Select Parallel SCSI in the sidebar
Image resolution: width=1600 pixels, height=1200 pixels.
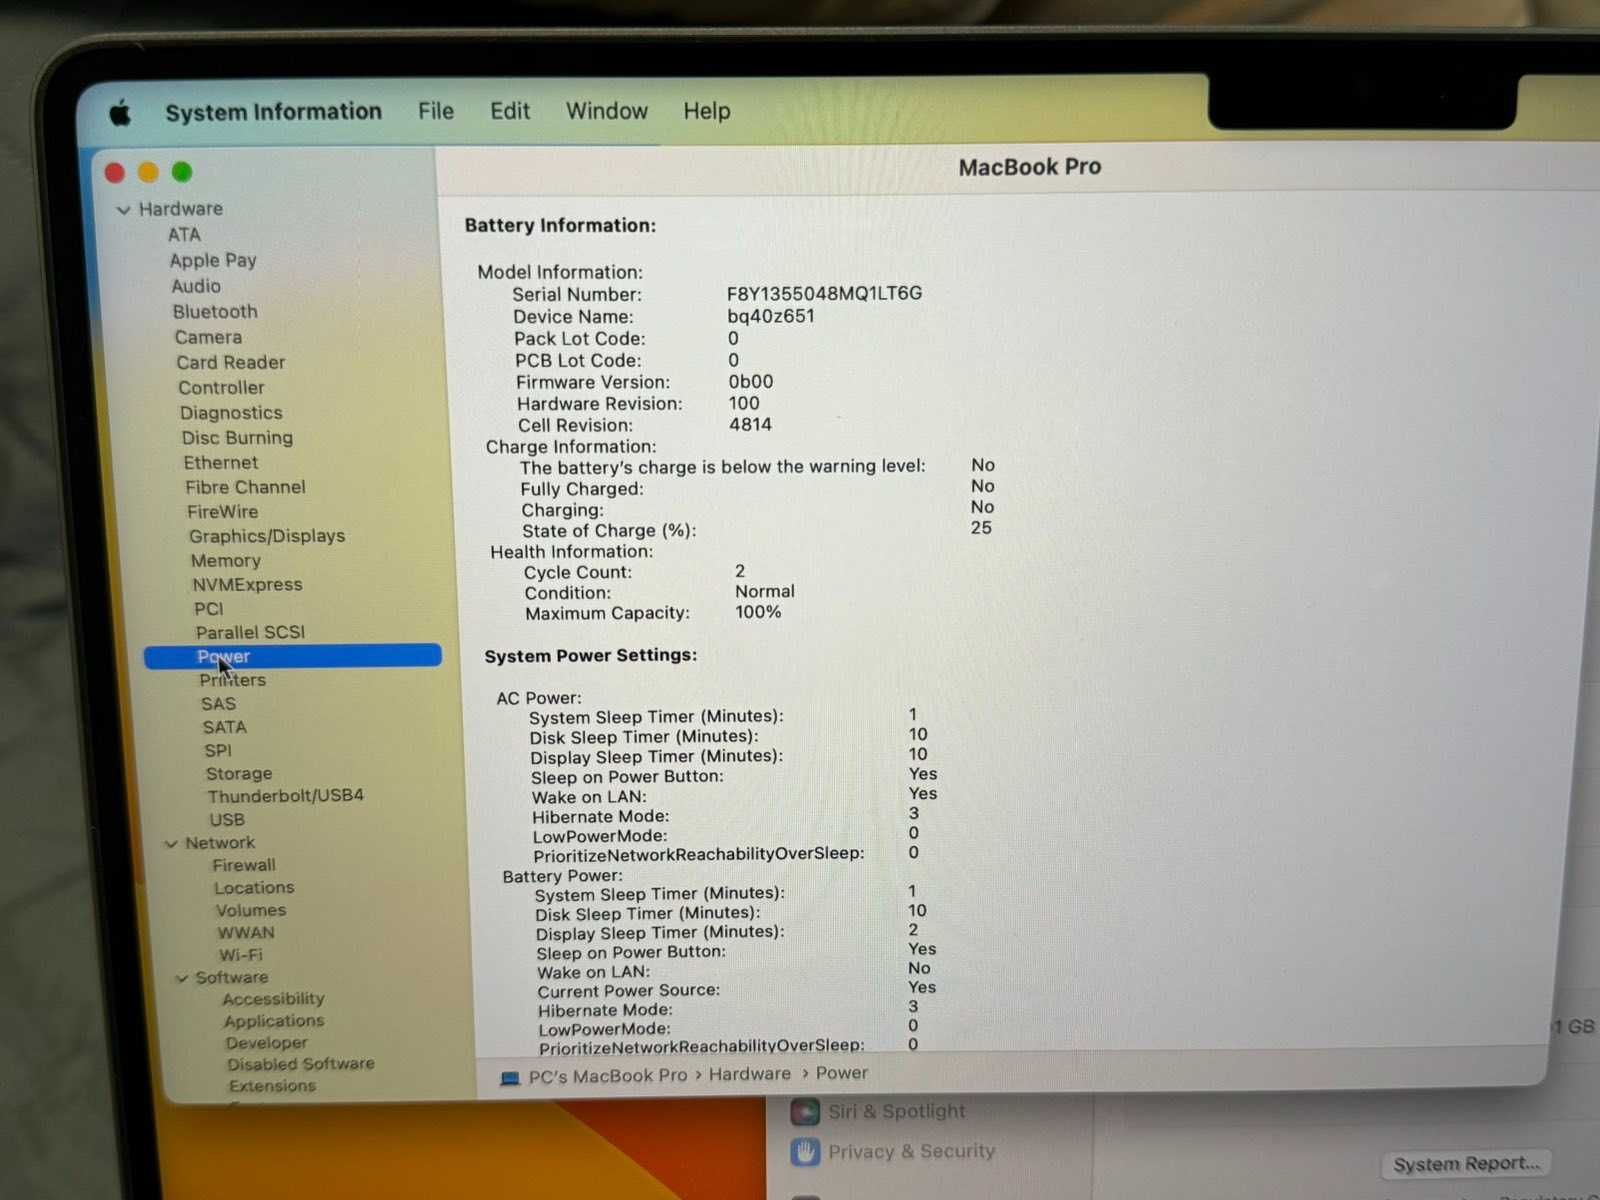pos(250,632)
